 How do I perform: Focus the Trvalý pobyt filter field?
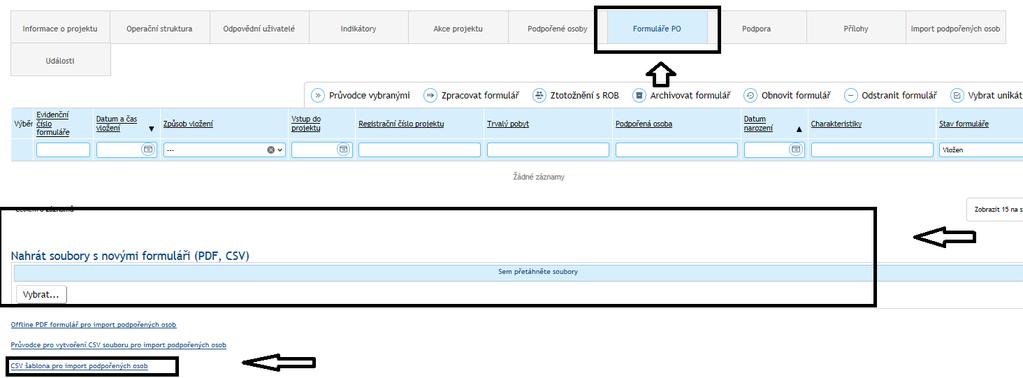tap(548, 150)
